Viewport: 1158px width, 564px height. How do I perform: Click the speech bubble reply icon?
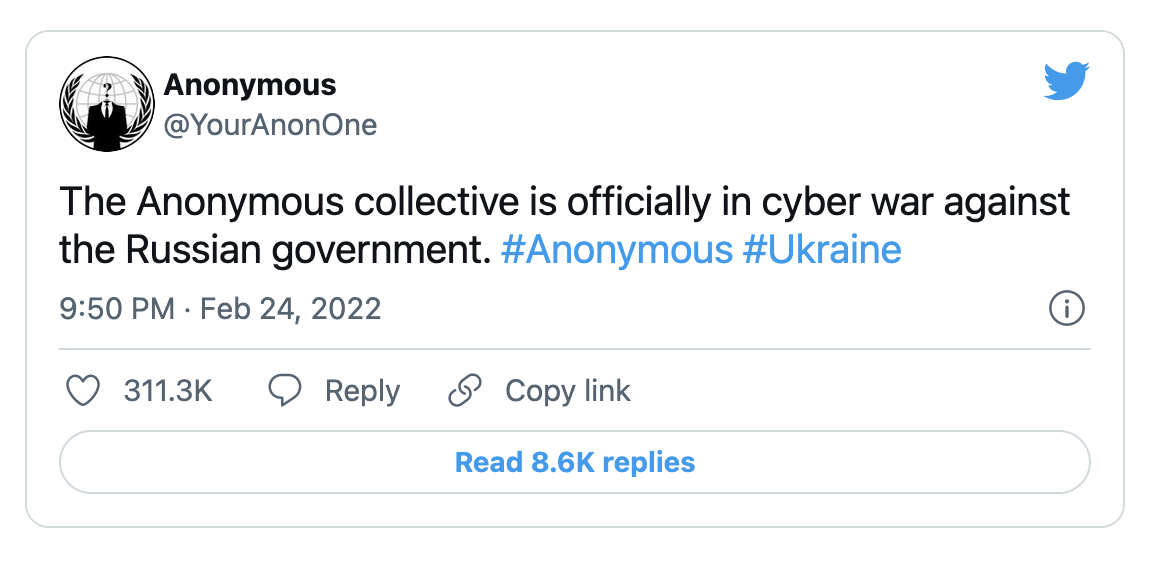[284, 391]
